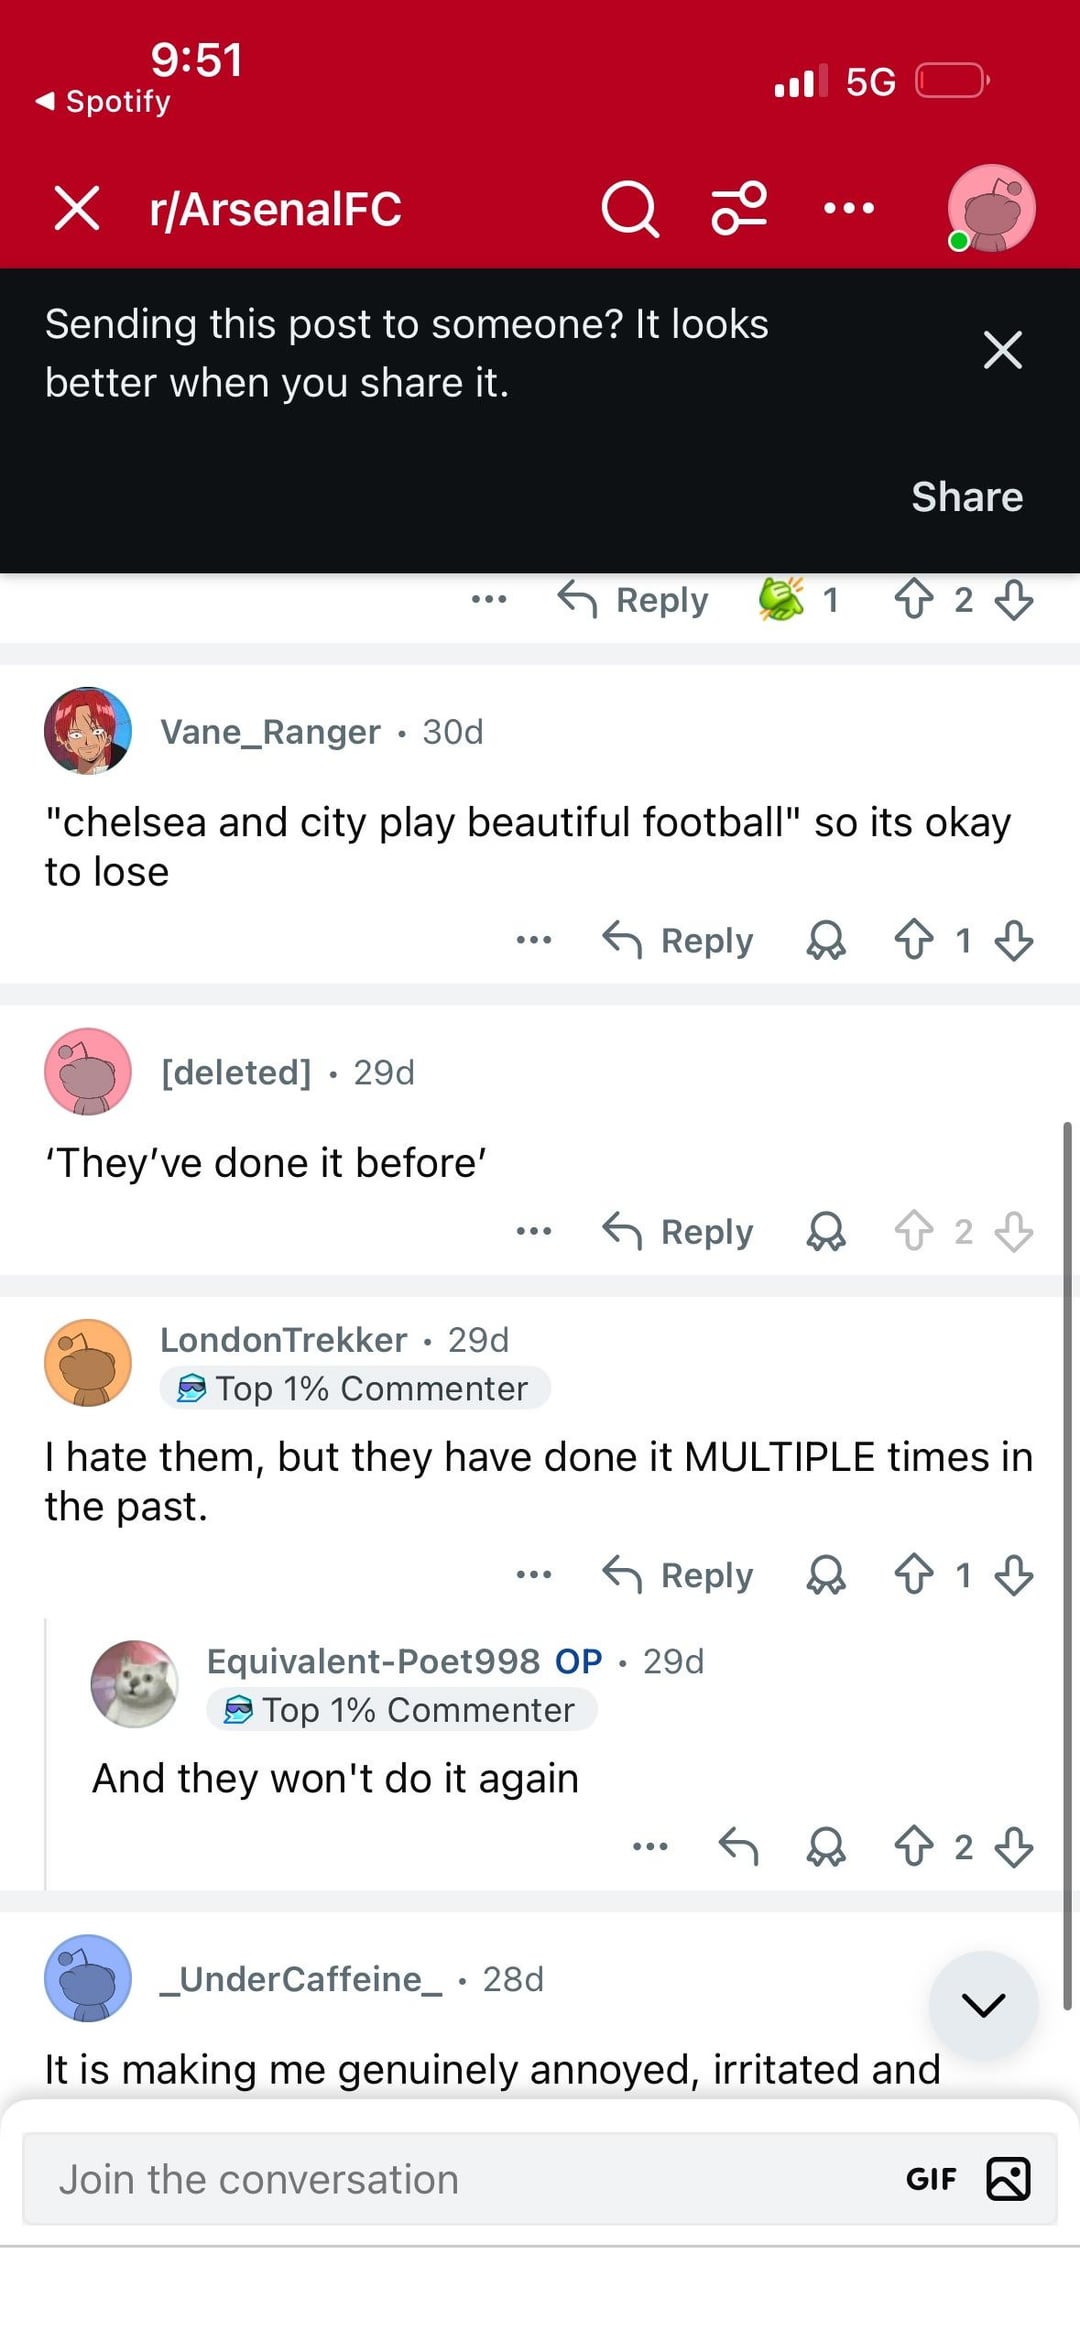Open more options on the deleted comment
Screen dimensions: 1080x2341
534,1231
